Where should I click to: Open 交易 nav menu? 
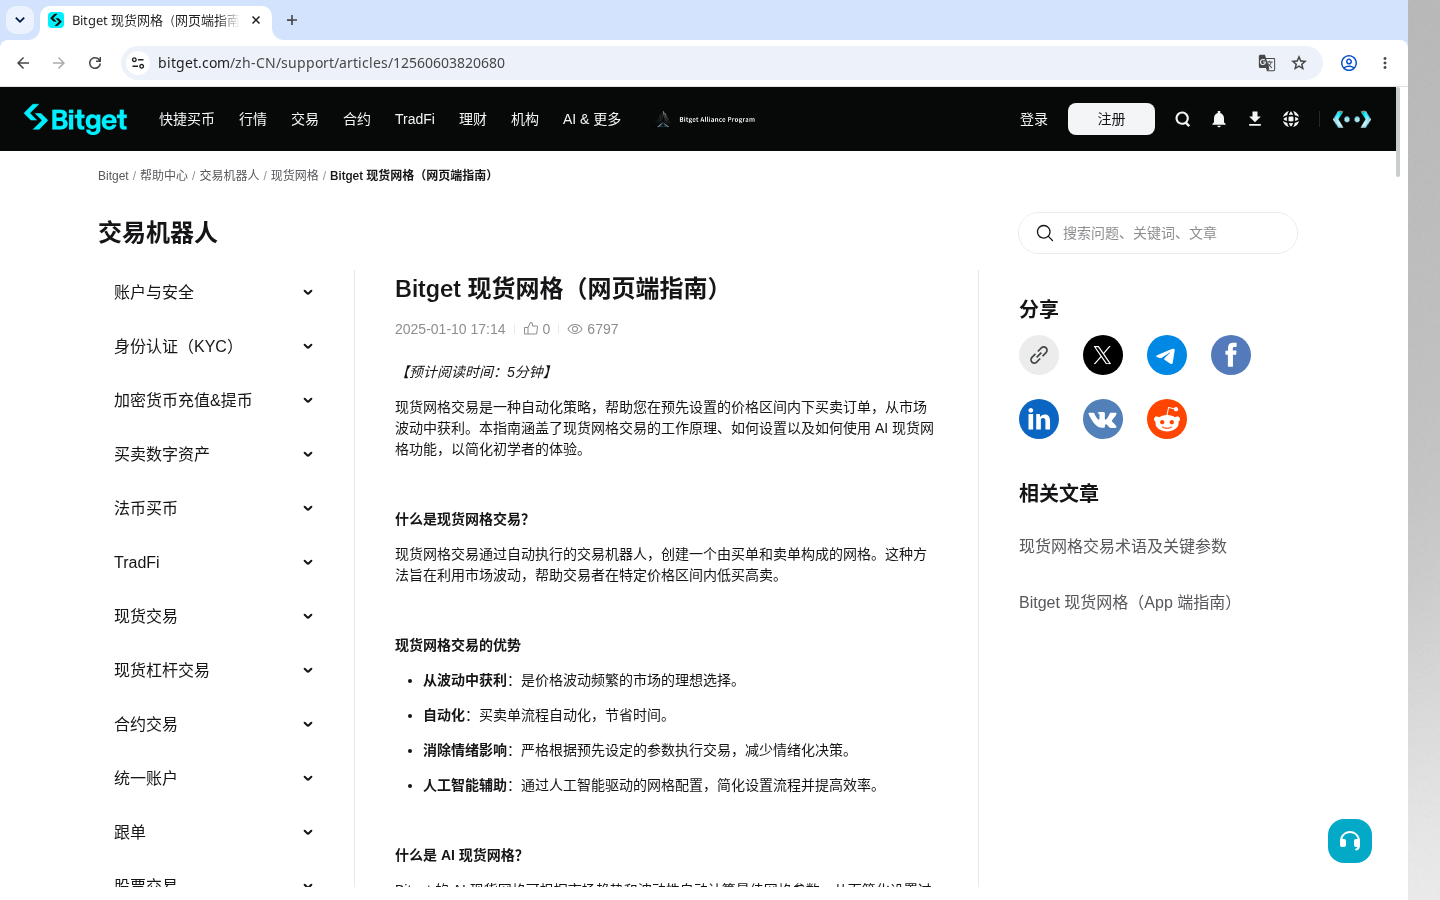pos(305,119)
